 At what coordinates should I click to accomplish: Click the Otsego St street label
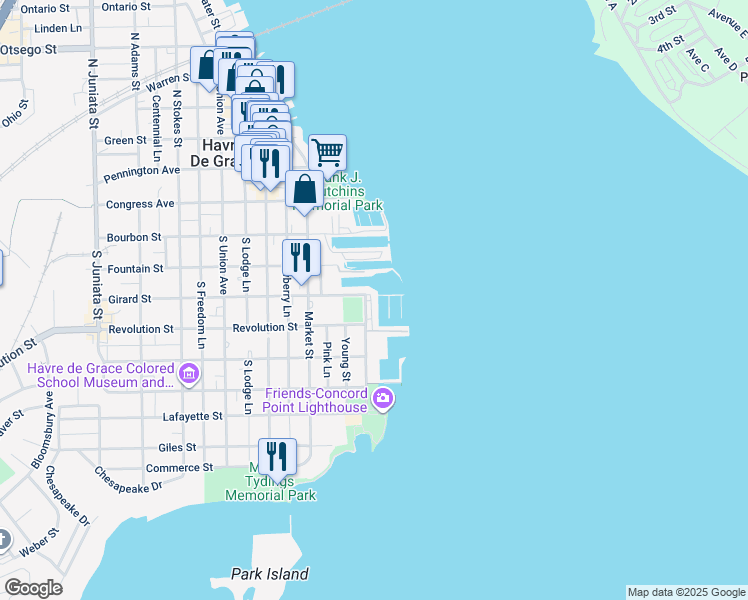tap(28, 50)
